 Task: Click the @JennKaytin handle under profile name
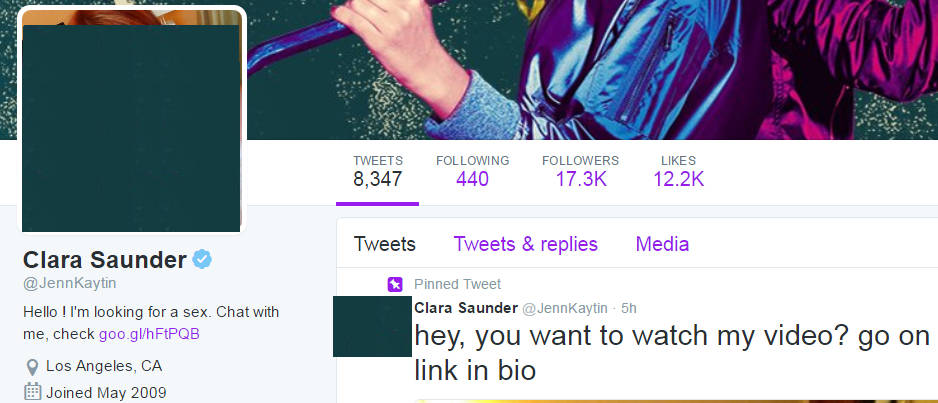(69, 283)
